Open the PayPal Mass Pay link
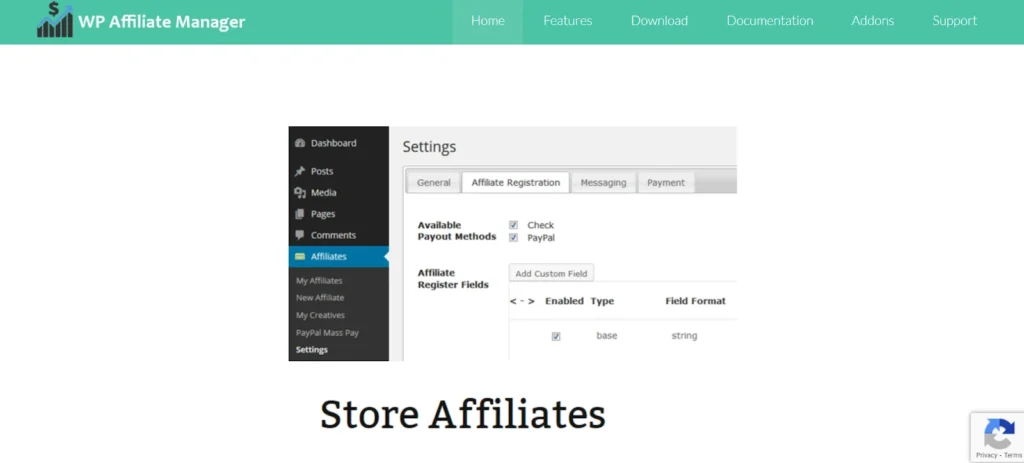The width and height of the screenshot is (1024, 463). (x=327, y=332)
